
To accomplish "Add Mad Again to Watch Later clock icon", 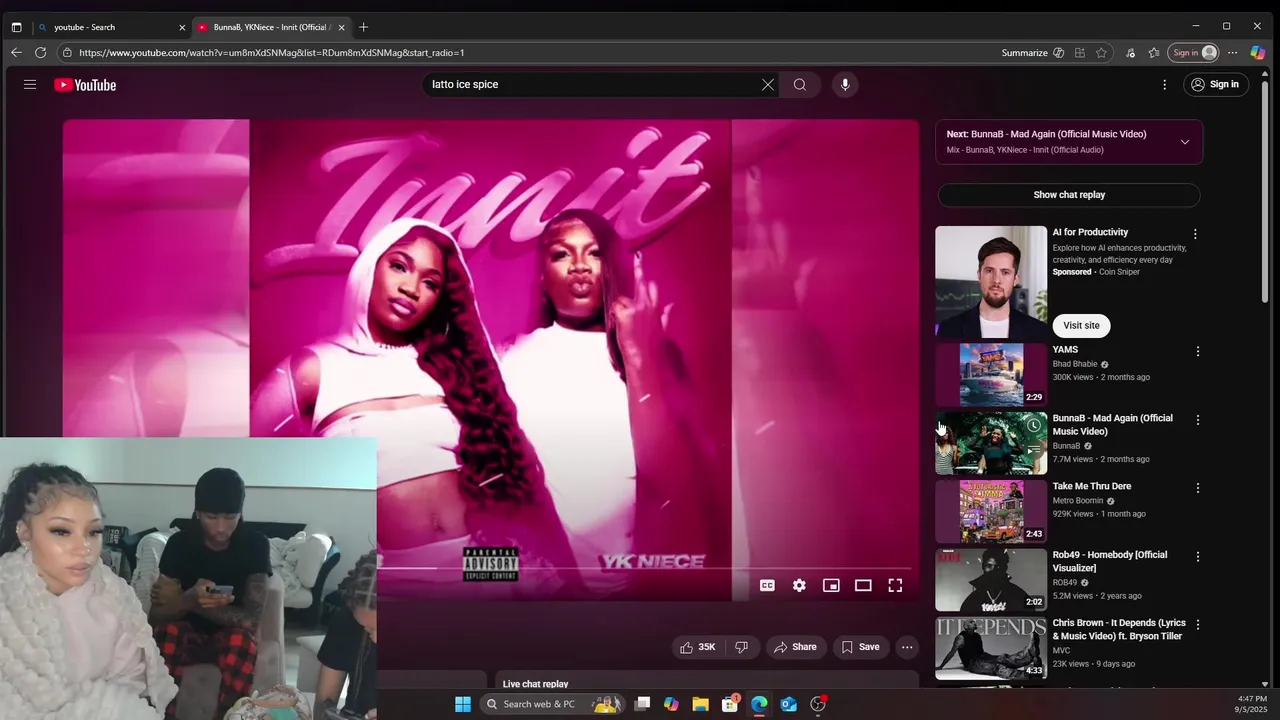I will [x=1033, y=426].
